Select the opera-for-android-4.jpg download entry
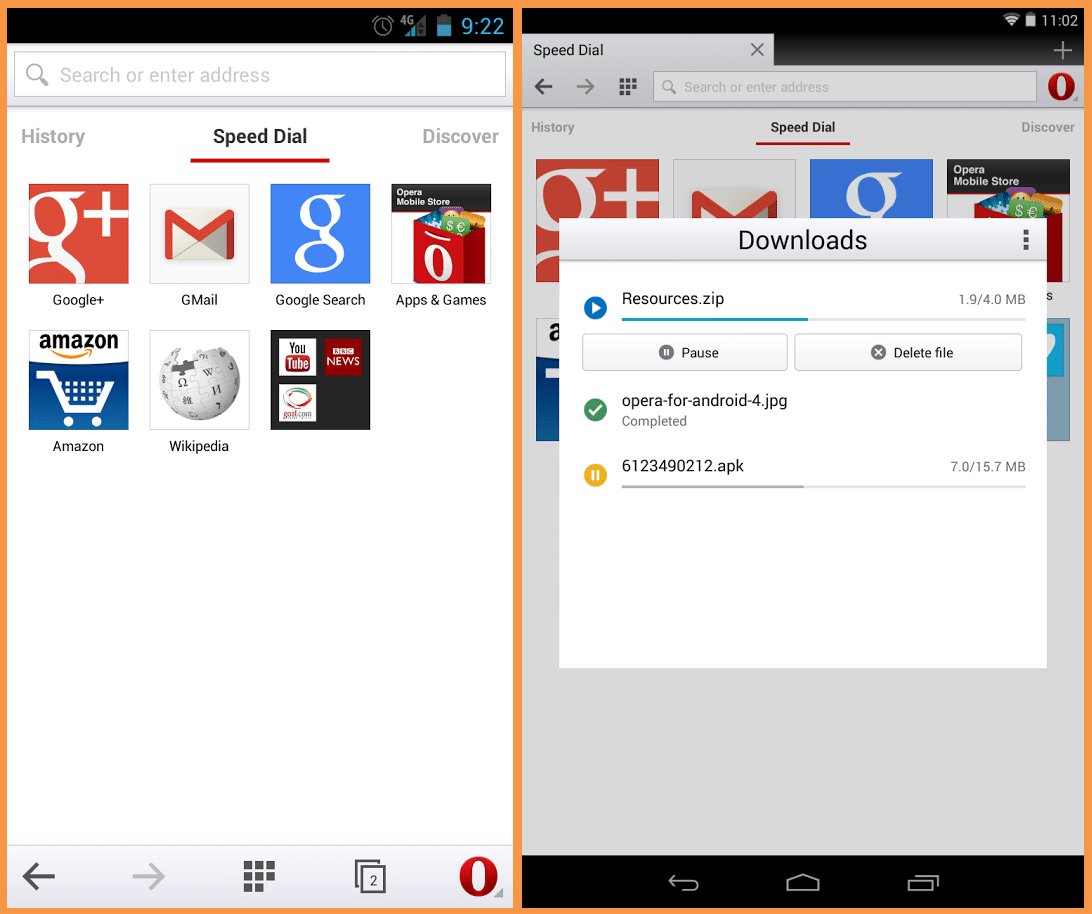Image resolution: width=1092 pixels, height=914 pixels. click(x=803, y=410)
